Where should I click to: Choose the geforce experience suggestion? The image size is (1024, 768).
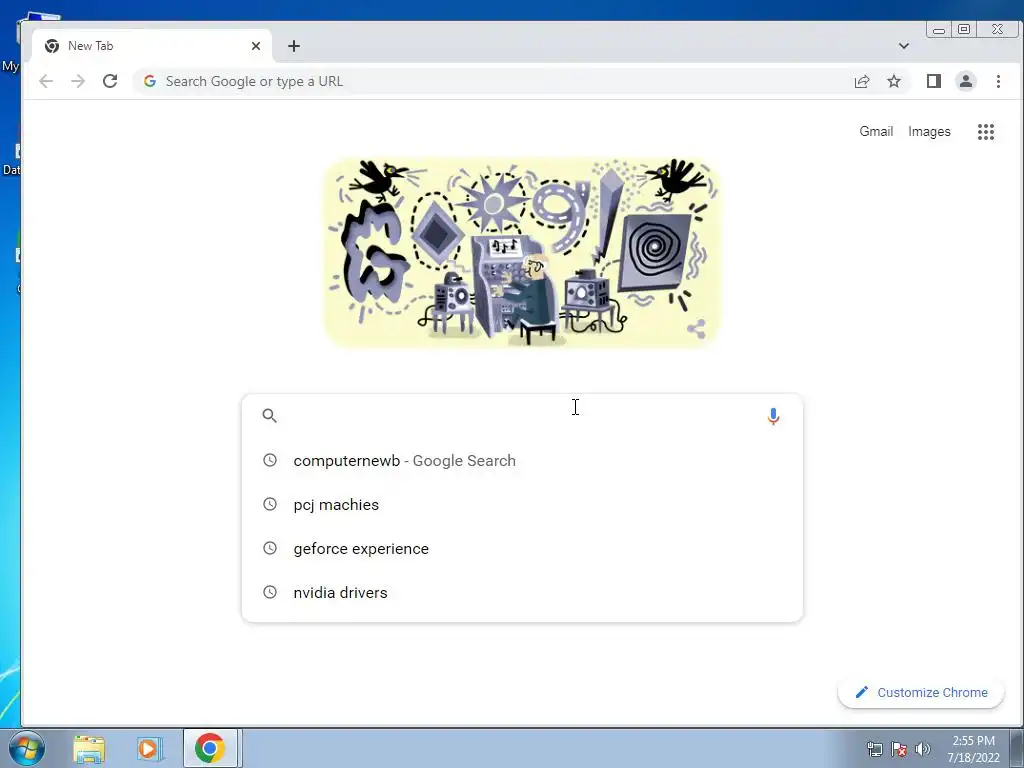coord(522,549)
